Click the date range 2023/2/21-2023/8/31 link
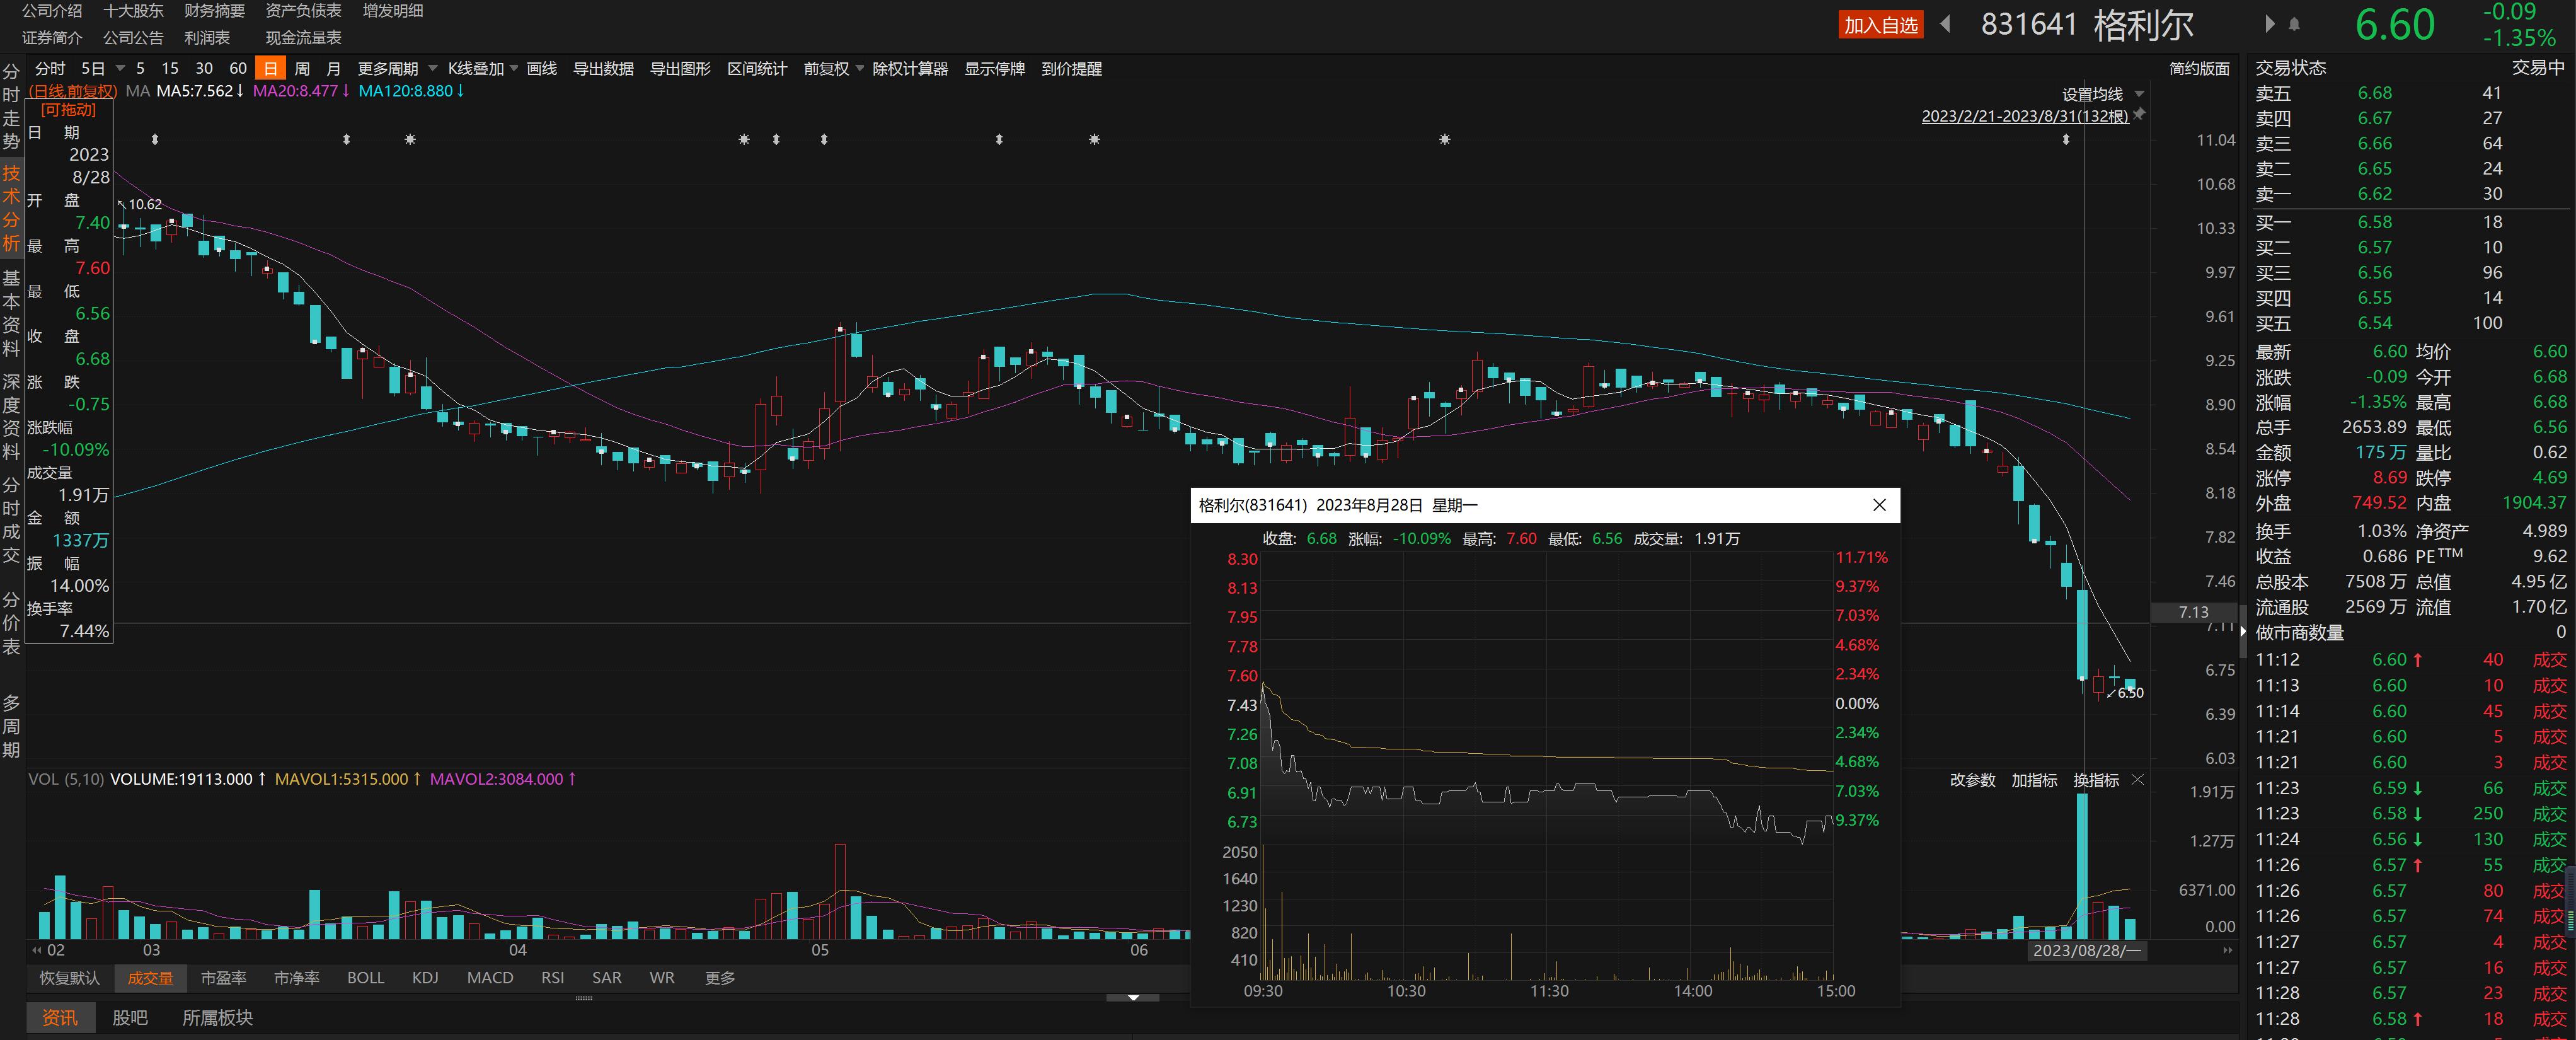 tap(2025, 116)
